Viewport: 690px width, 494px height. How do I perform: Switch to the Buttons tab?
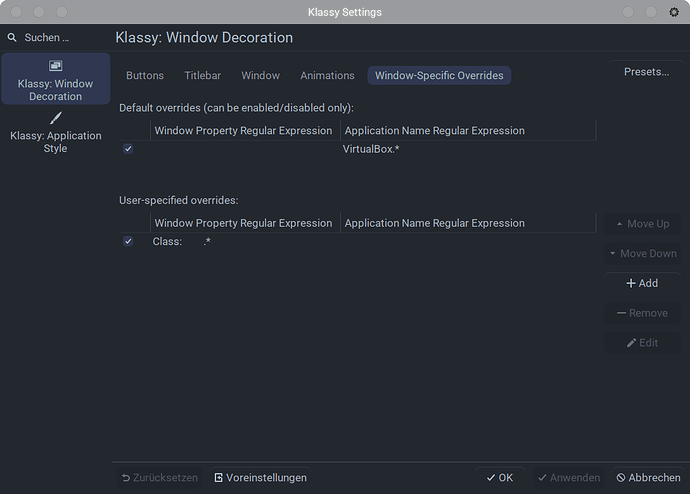(145, 76)
